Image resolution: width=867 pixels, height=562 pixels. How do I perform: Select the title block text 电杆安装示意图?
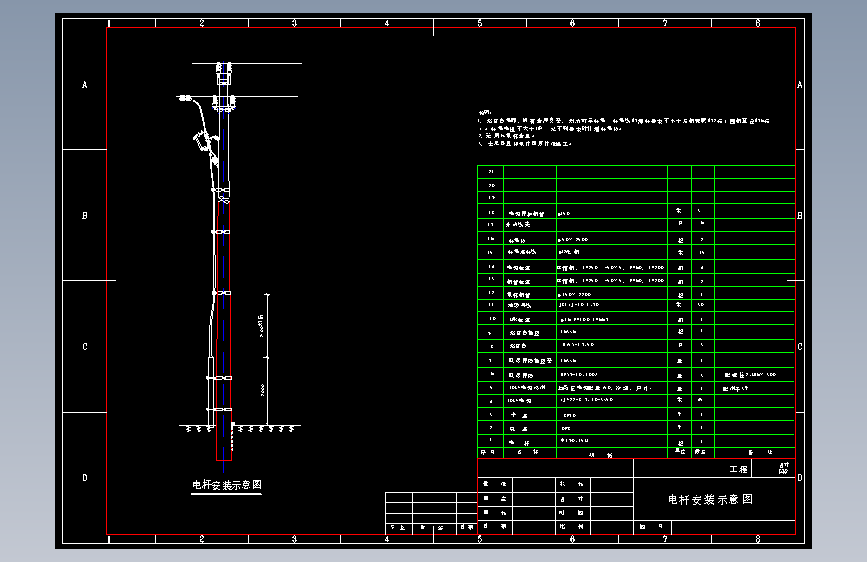coord(710,499)
